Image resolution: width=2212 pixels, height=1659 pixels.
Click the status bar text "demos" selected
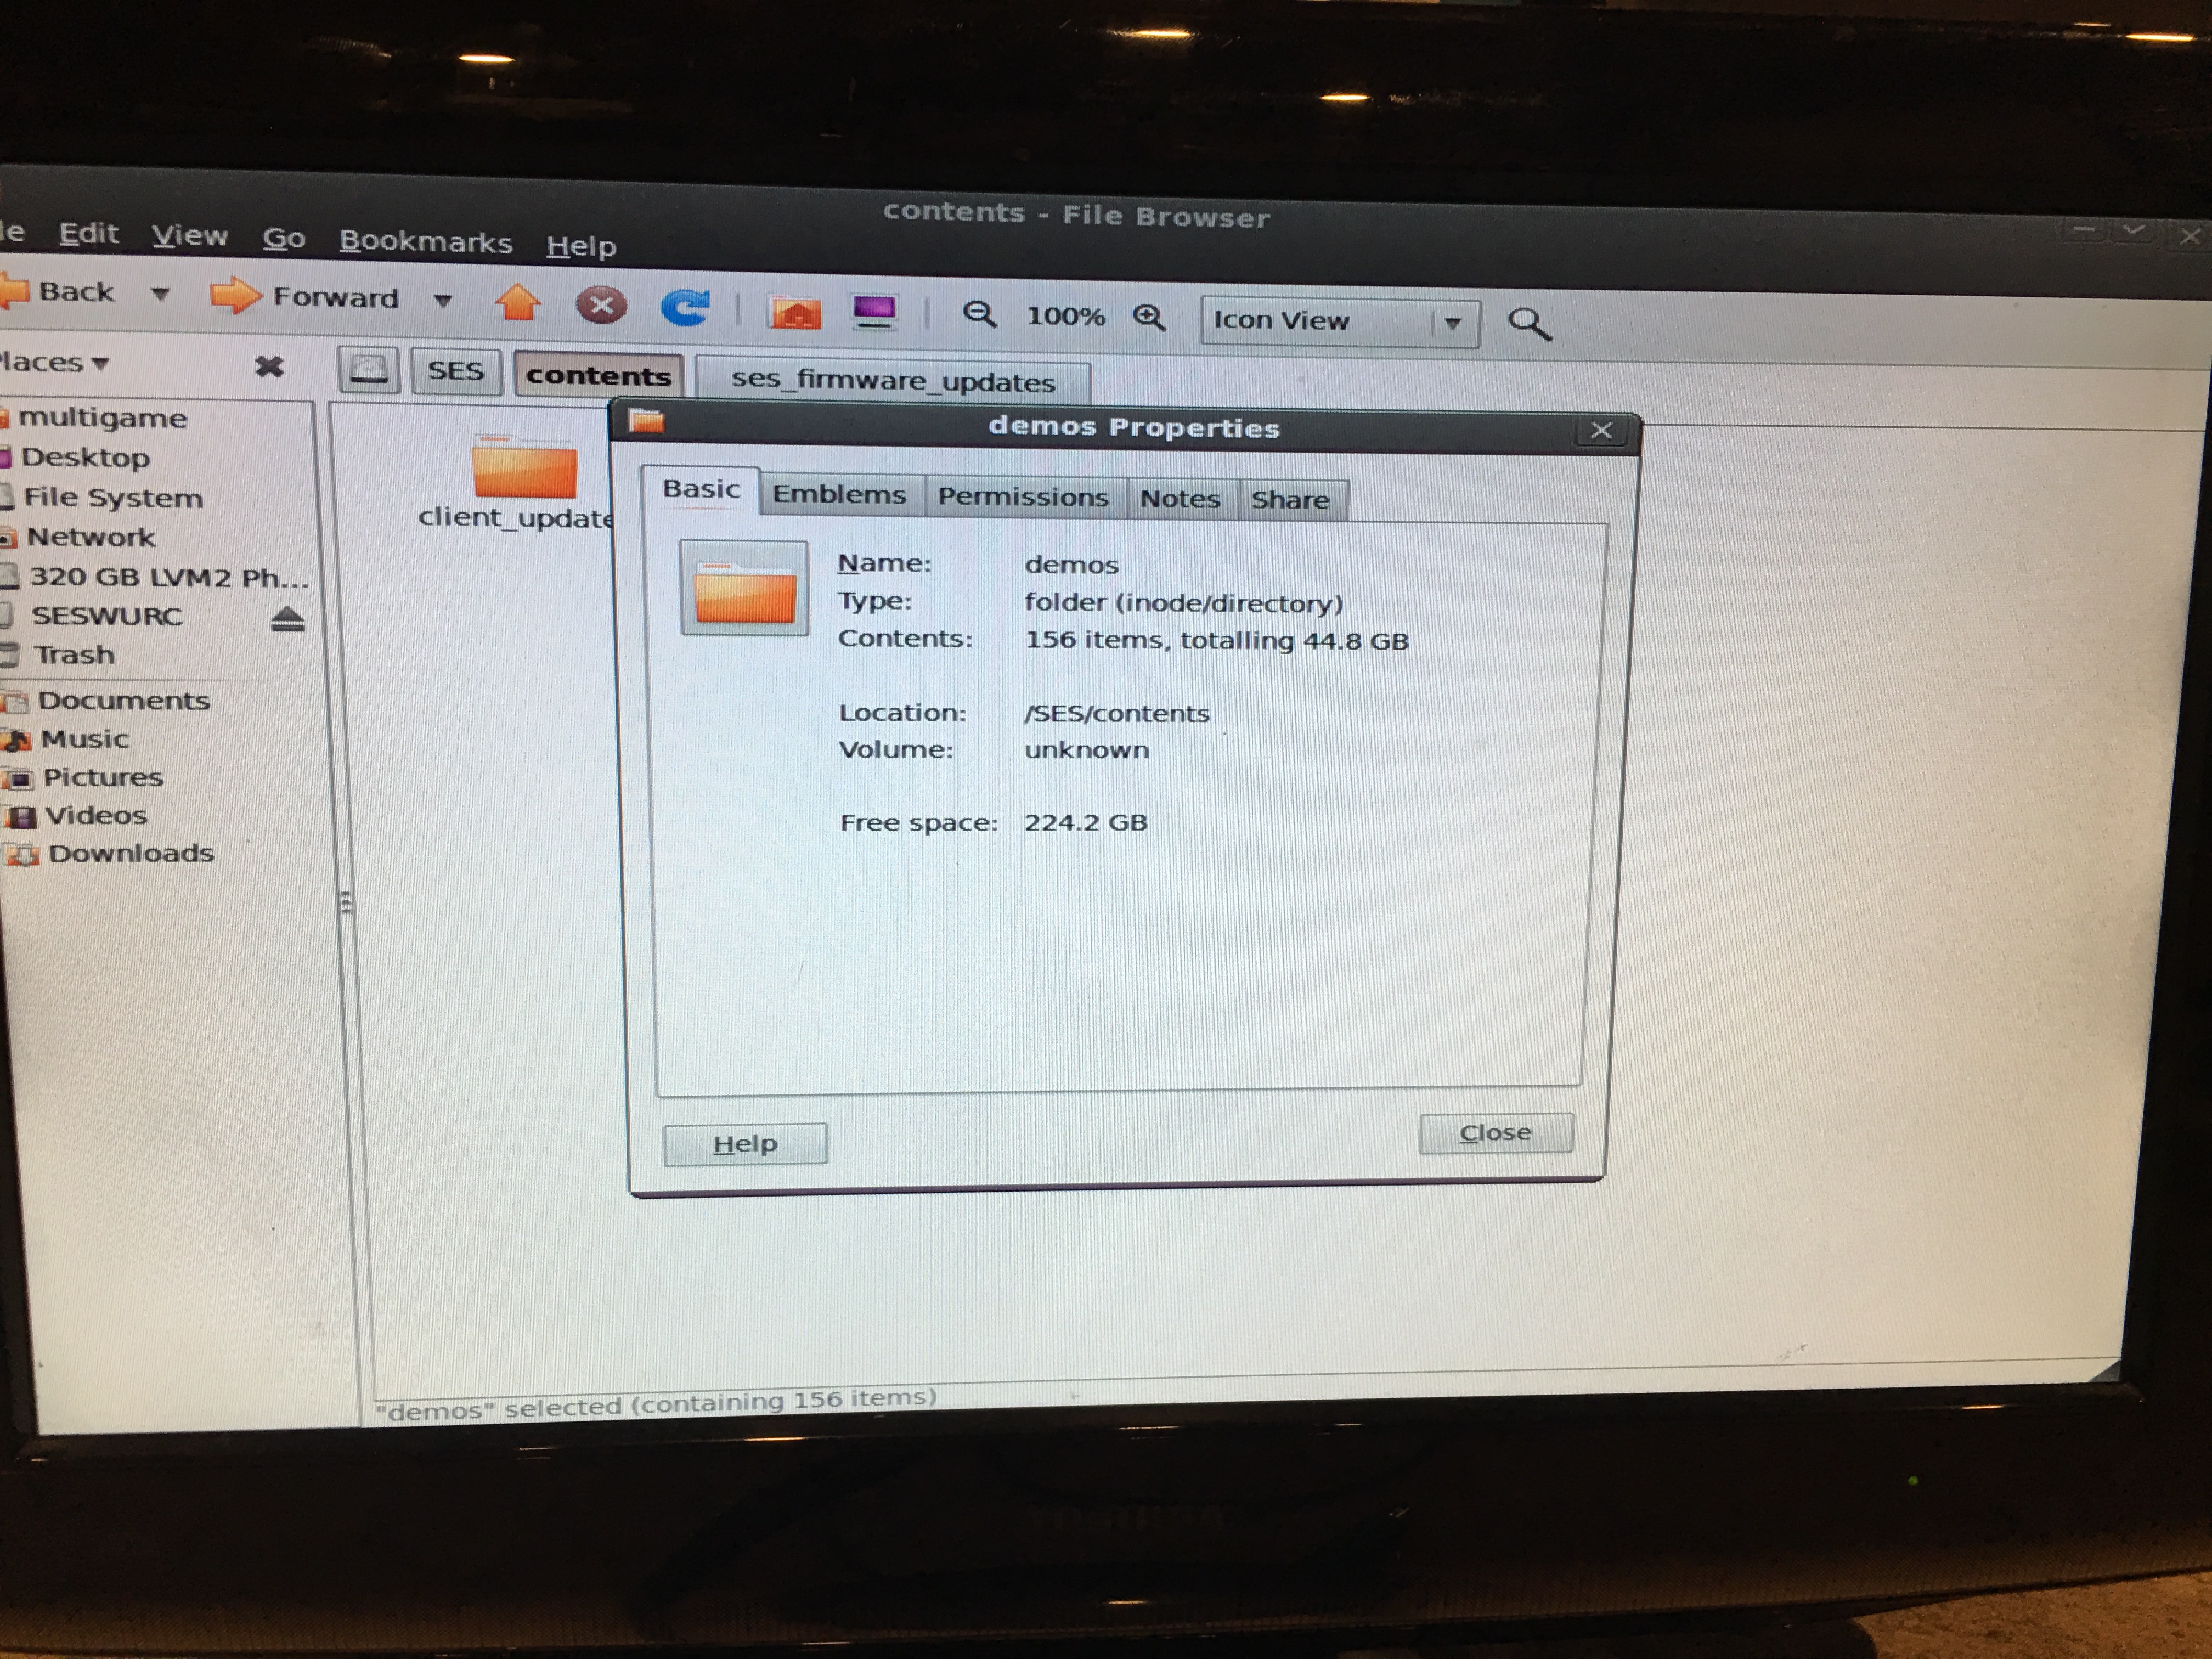tap(655, 1404)
